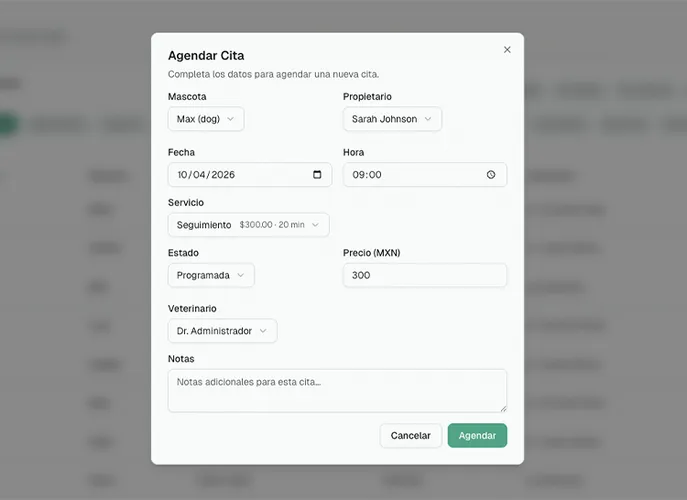This screenshot has width=687, height=500.
Task: Click the resize handle of Notas textarea
Action: (x=503, y=408)
